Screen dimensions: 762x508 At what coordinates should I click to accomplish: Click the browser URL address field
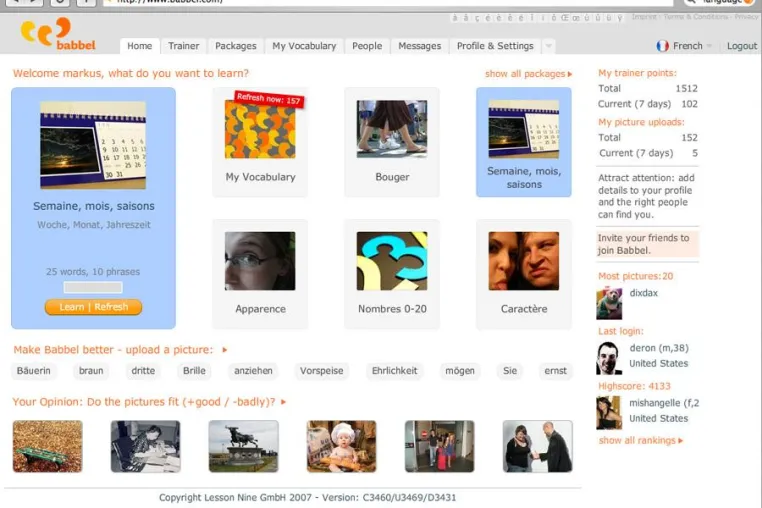[388, 2]
